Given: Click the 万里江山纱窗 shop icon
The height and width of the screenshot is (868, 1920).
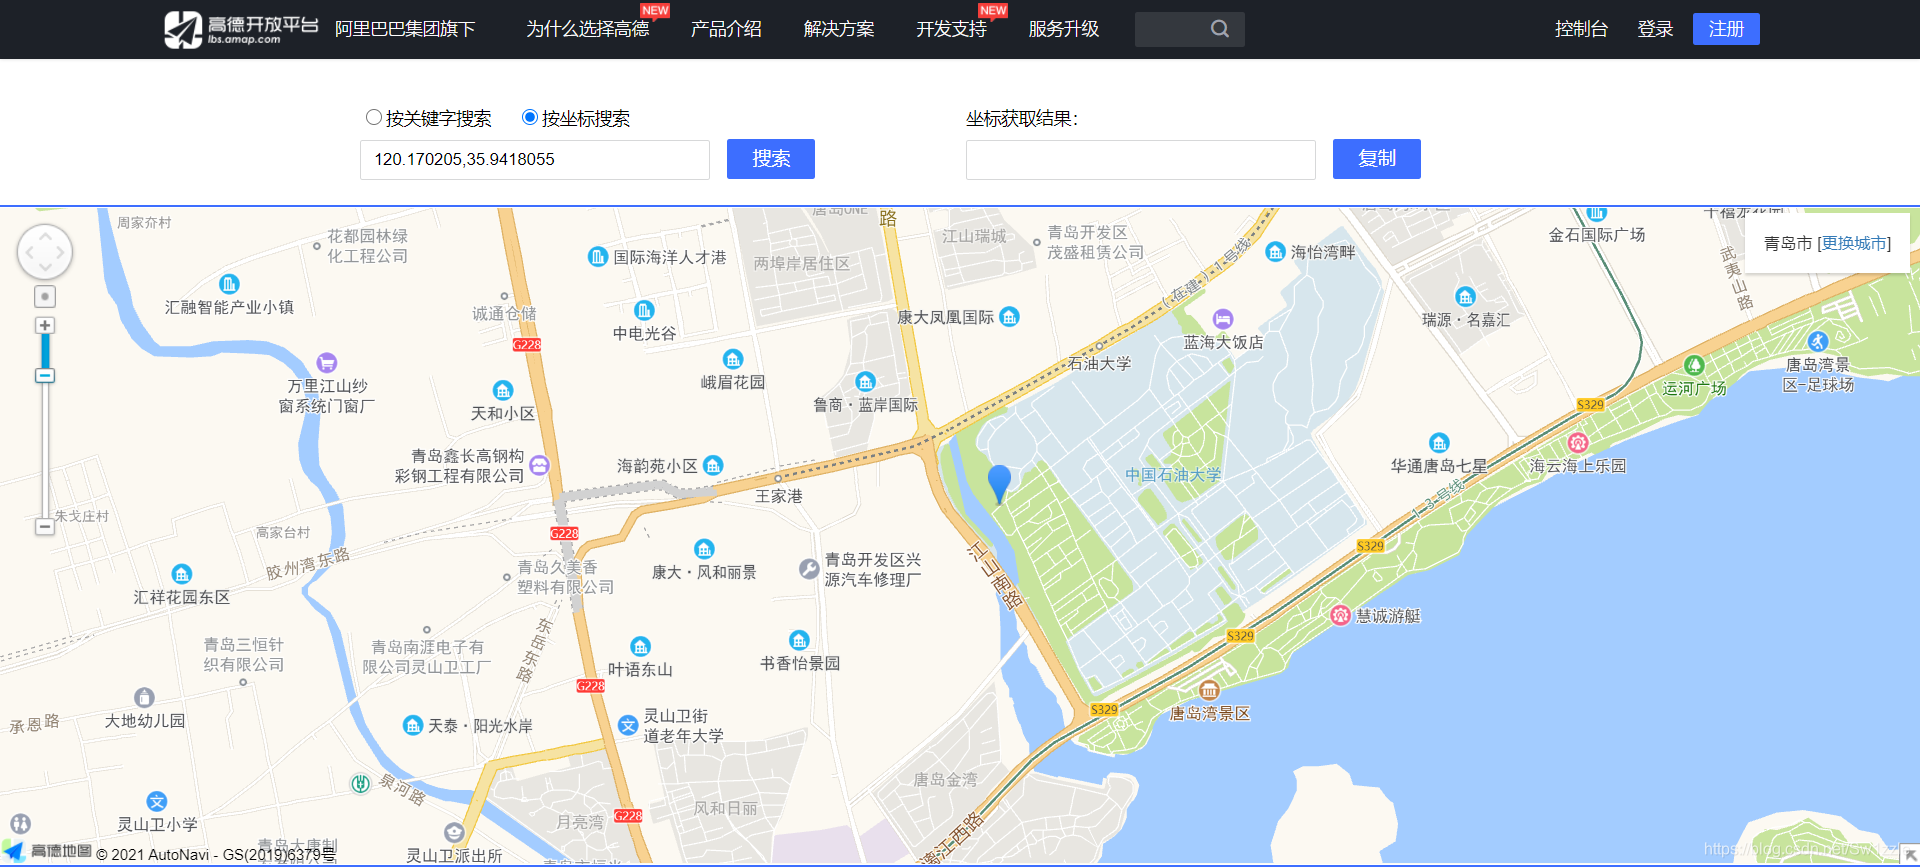Looking at the screenshot, I should (x=326, y=363).
